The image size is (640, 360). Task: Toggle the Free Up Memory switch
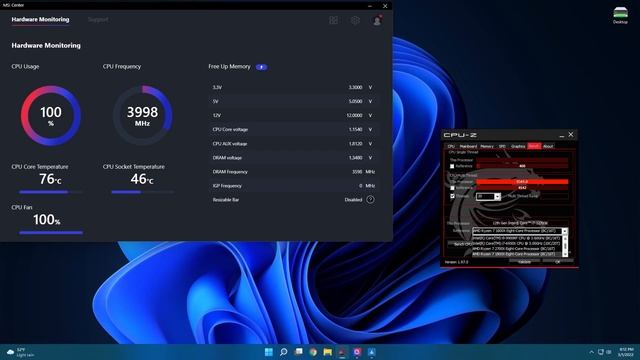pos(262,67)
